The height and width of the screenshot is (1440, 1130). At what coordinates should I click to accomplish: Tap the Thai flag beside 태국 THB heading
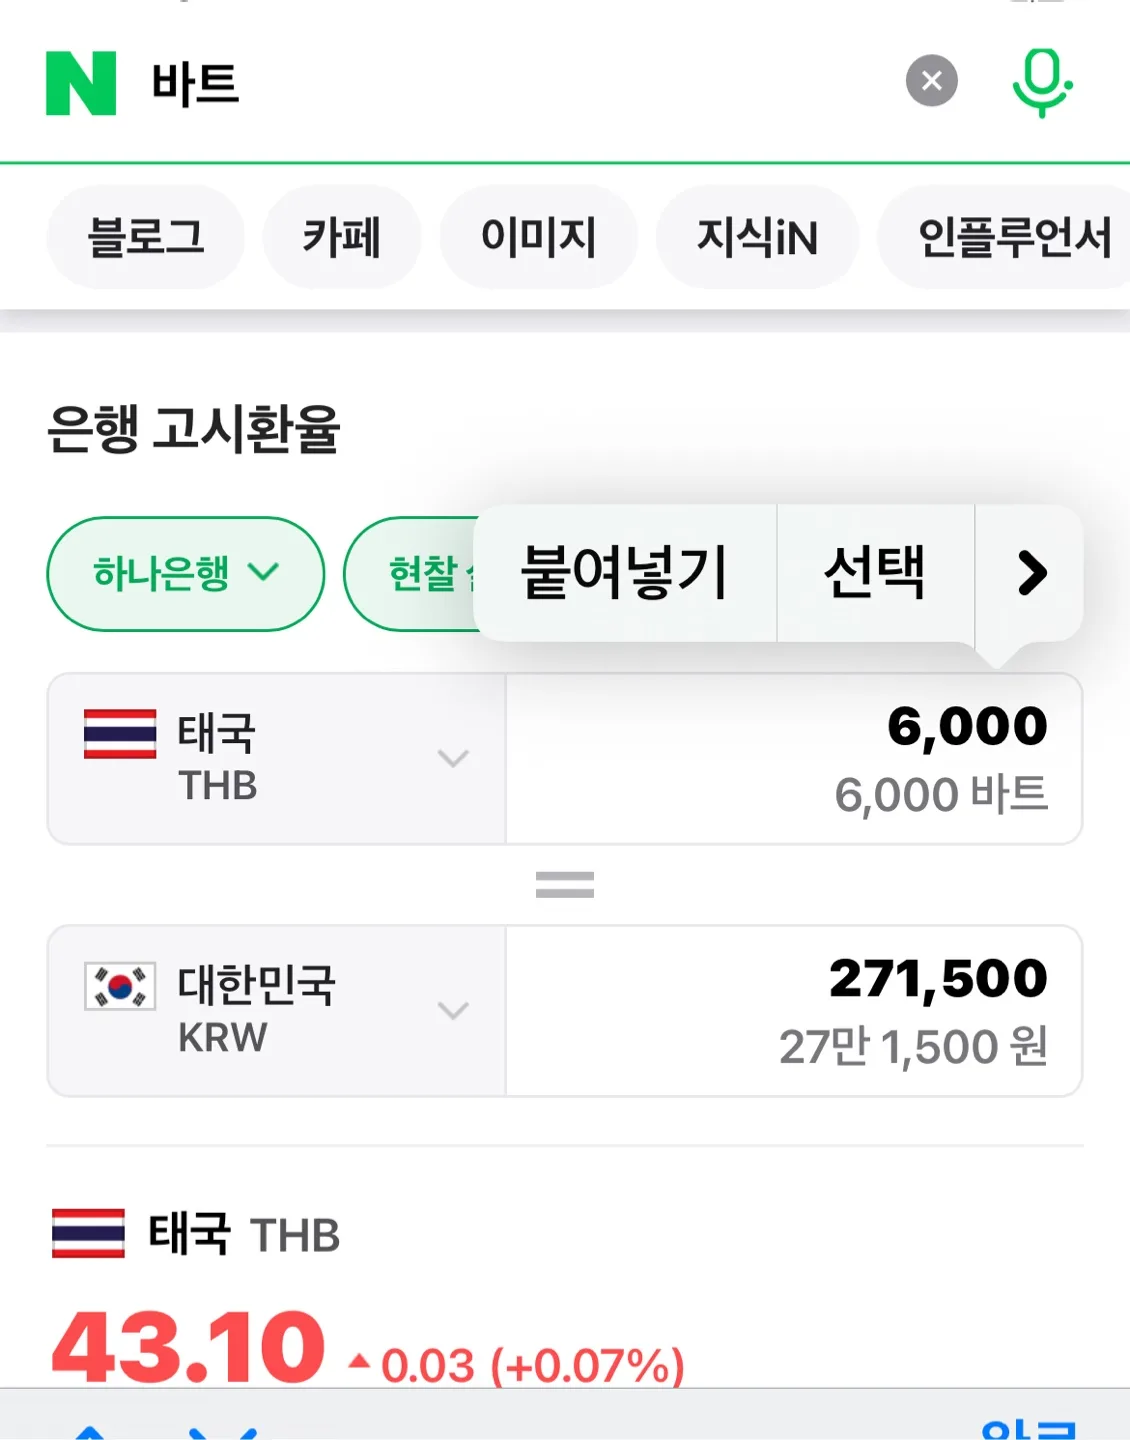[89, 1233]
